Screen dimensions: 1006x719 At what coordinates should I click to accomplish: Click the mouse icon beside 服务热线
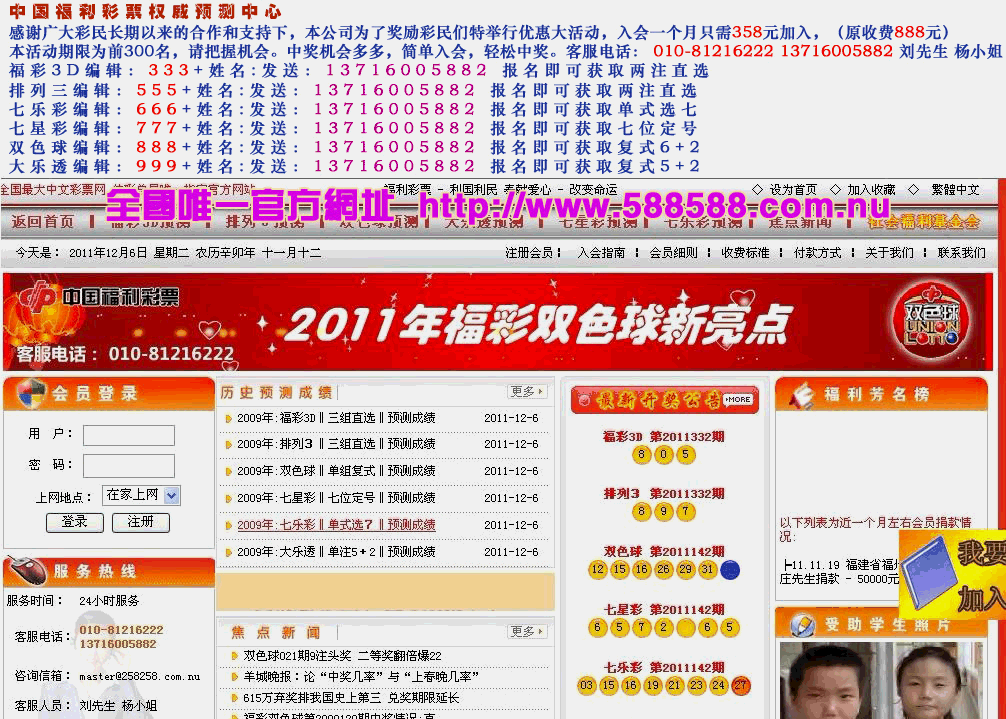click(x=28, y=570)
